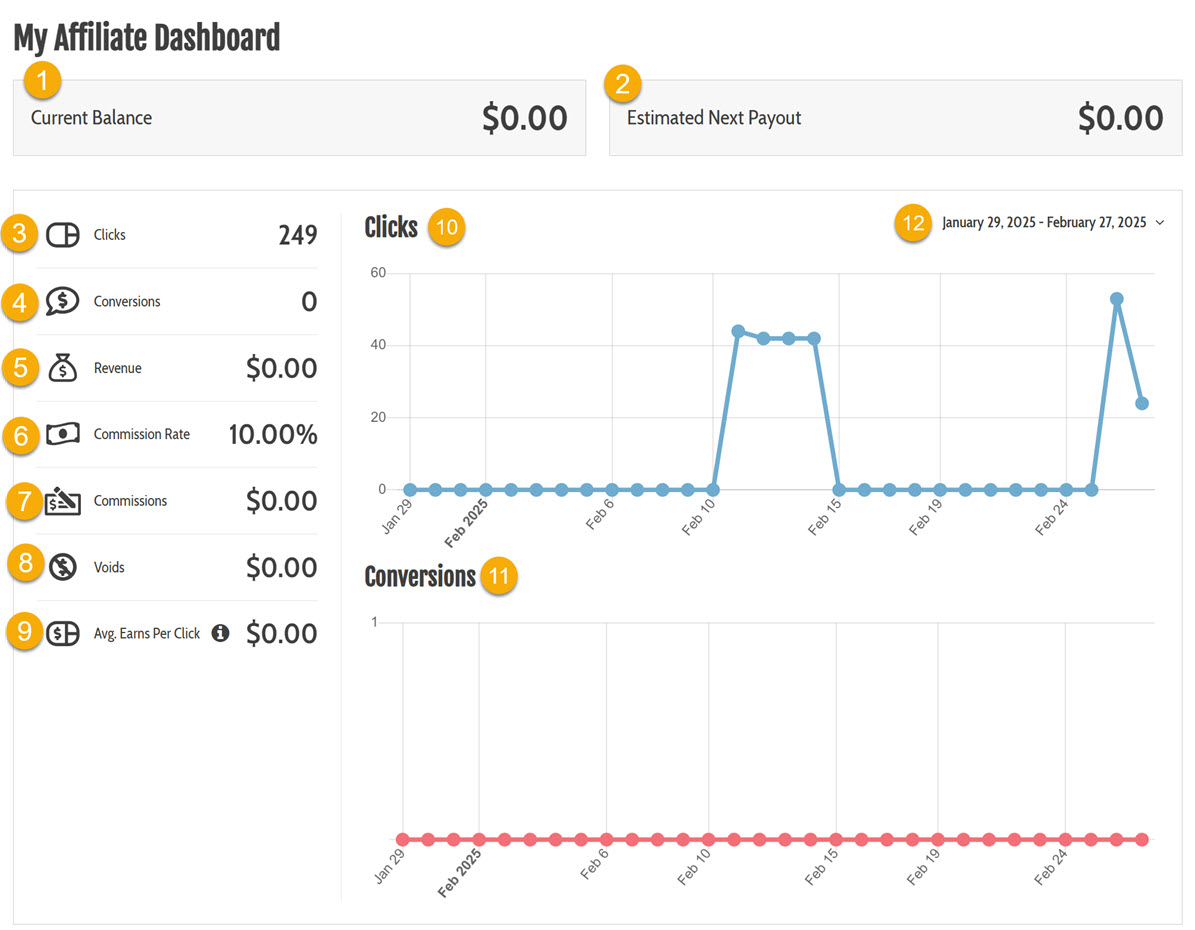Click the Avg. Earns Per Click icon
Image resolution: width=1195 pixels, height=930 pixels.
pos(63,633)
